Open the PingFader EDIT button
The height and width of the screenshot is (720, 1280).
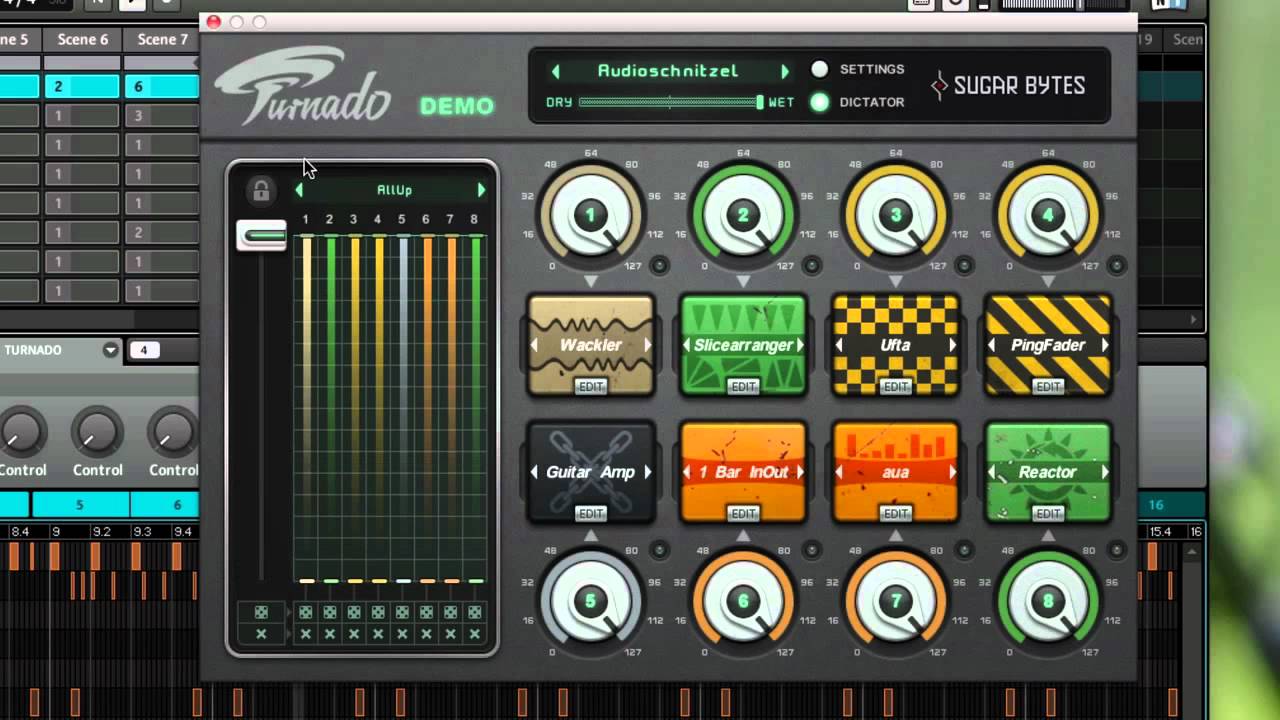(x=1048, y=387)
